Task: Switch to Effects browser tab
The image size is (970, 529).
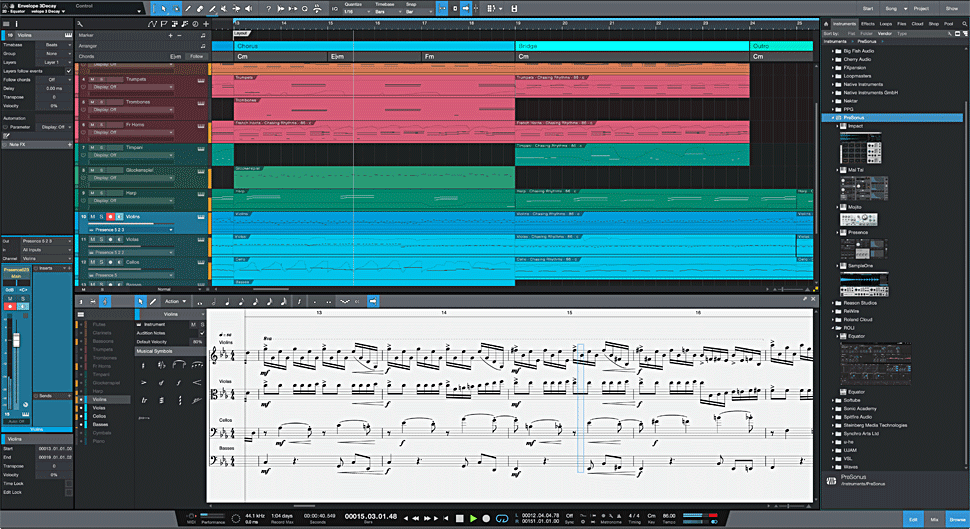Action: 868,24
